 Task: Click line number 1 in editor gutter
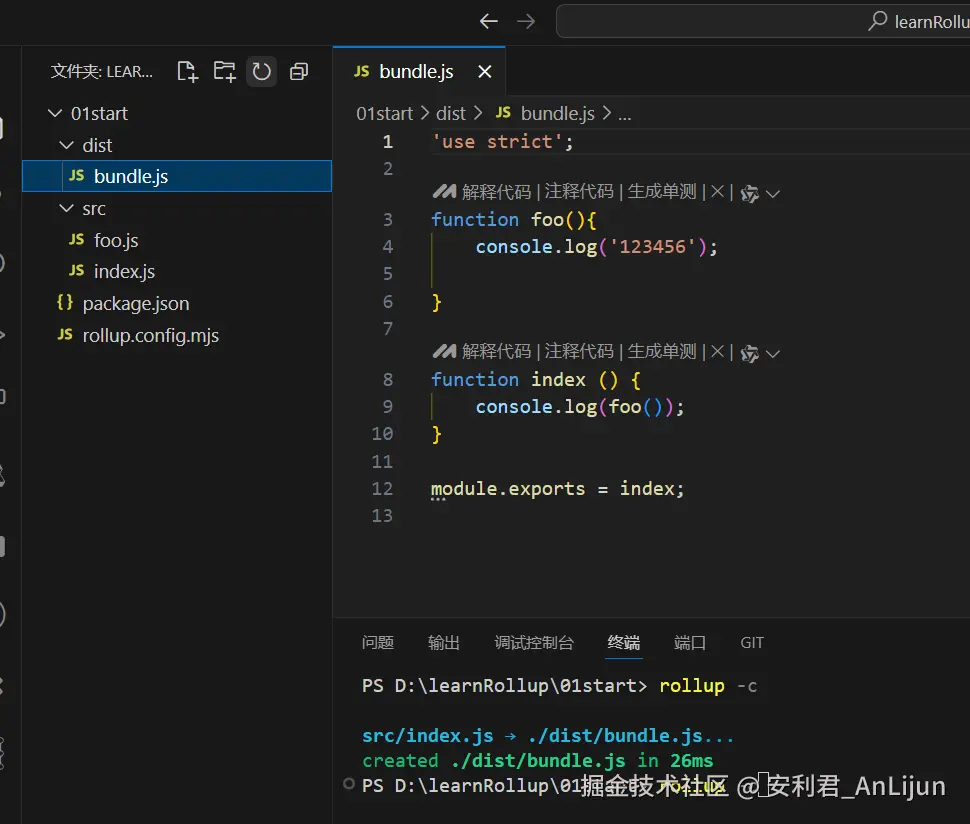[x=388, y=142]
